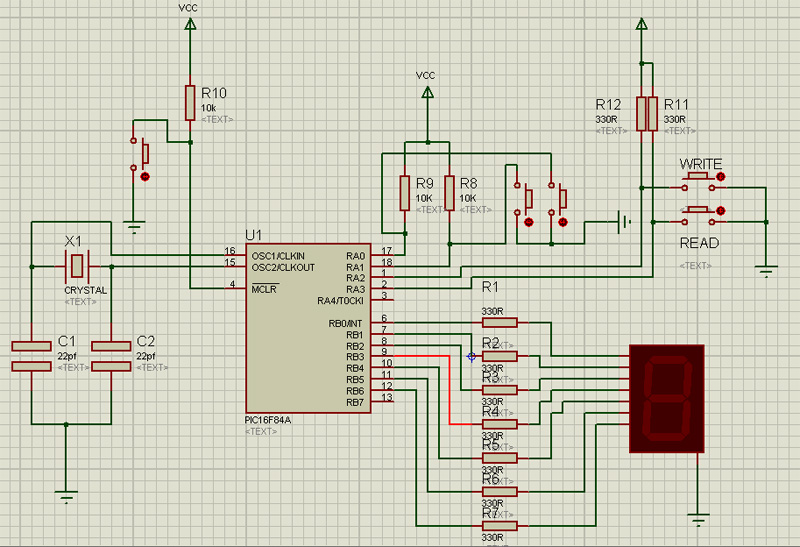Select the X1 crystal symbol
This screenshot has width=800, height=547.
77,266
